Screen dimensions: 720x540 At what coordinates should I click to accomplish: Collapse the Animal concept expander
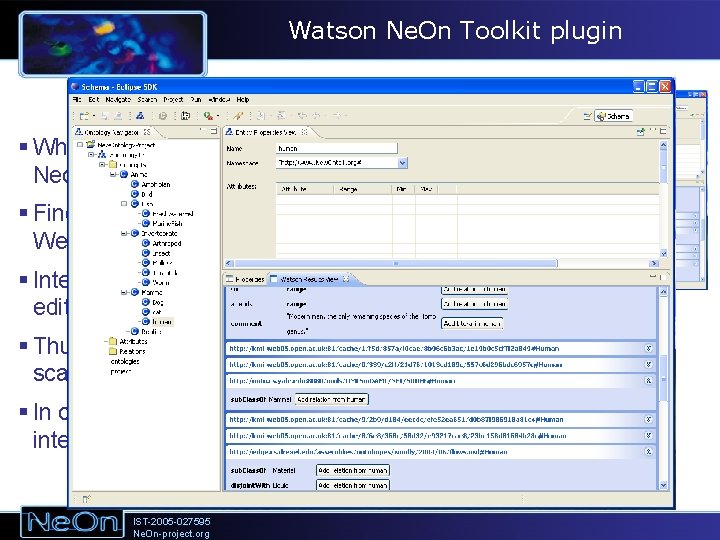tap(113, 174)
